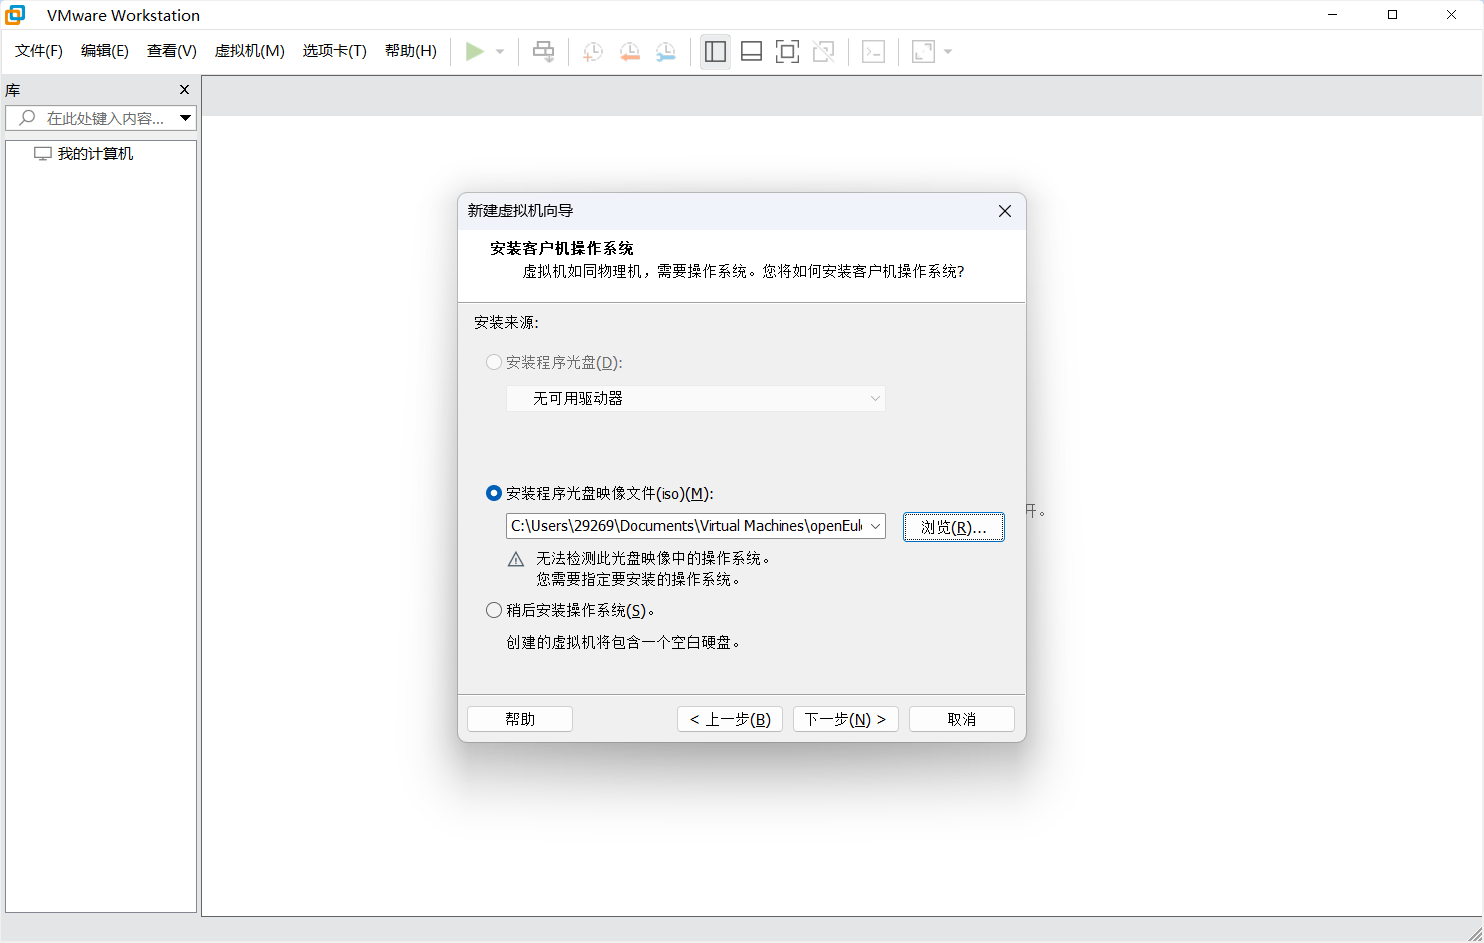Click the Unity mode toolbar icon
This screenshot has width=1484, height=943.
pyautogui.click(x=823, y=52)
